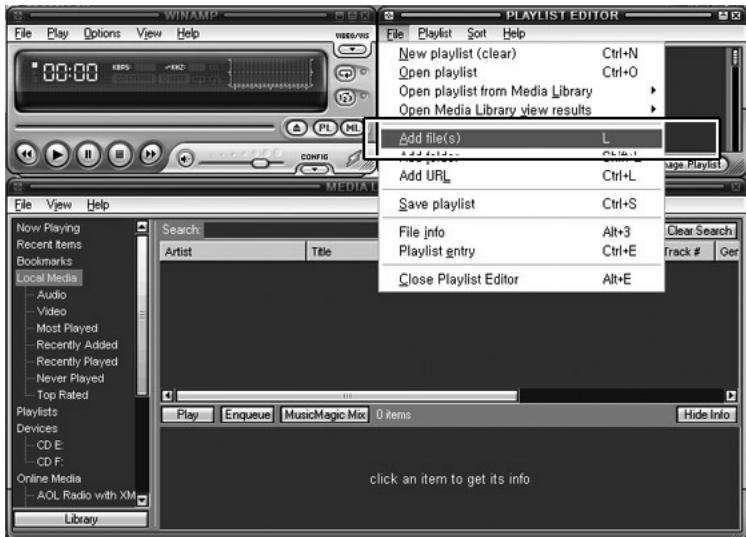Select Now Playing in library tree
746x537 pixels.
click(48, 228)
